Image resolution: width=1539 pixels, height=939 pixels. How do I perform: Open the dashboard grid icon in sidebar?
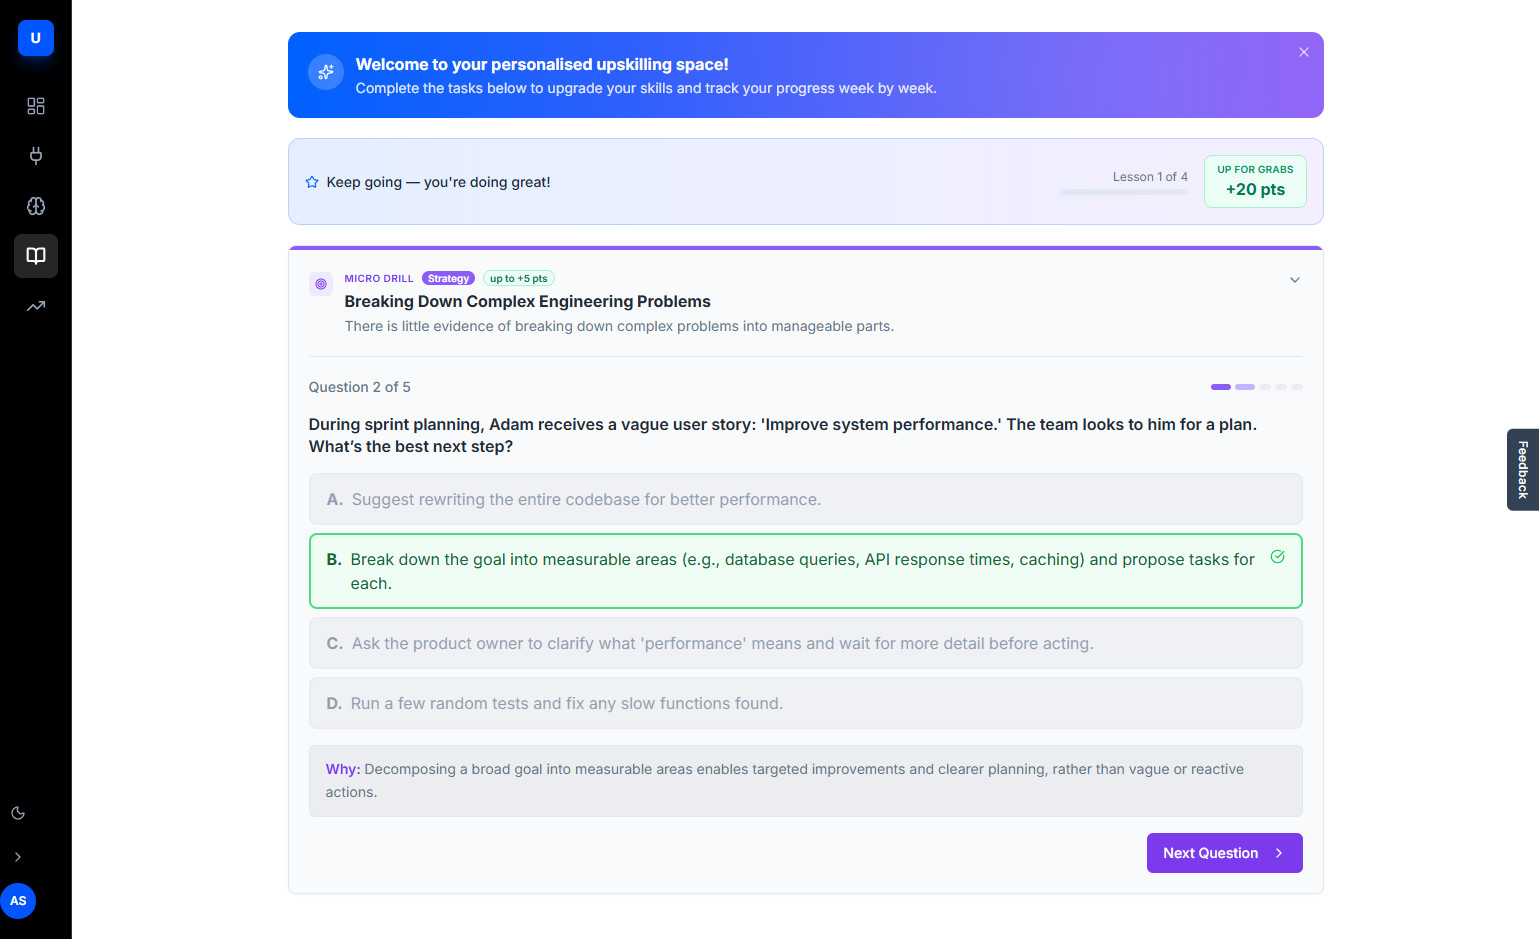click(x=36, y=106)
